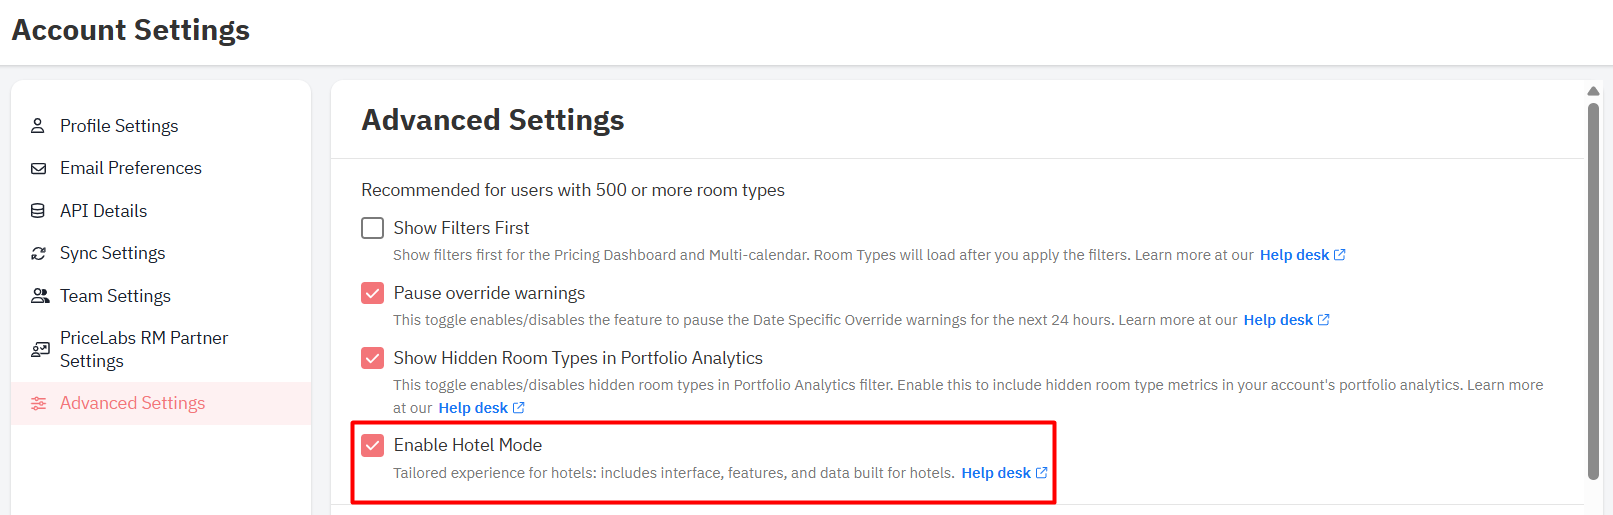Image resolution: width=1613 pixels, height=515 pixels.
Task: Enable the Show Filters First checkbox
Action: coord(372,228)
